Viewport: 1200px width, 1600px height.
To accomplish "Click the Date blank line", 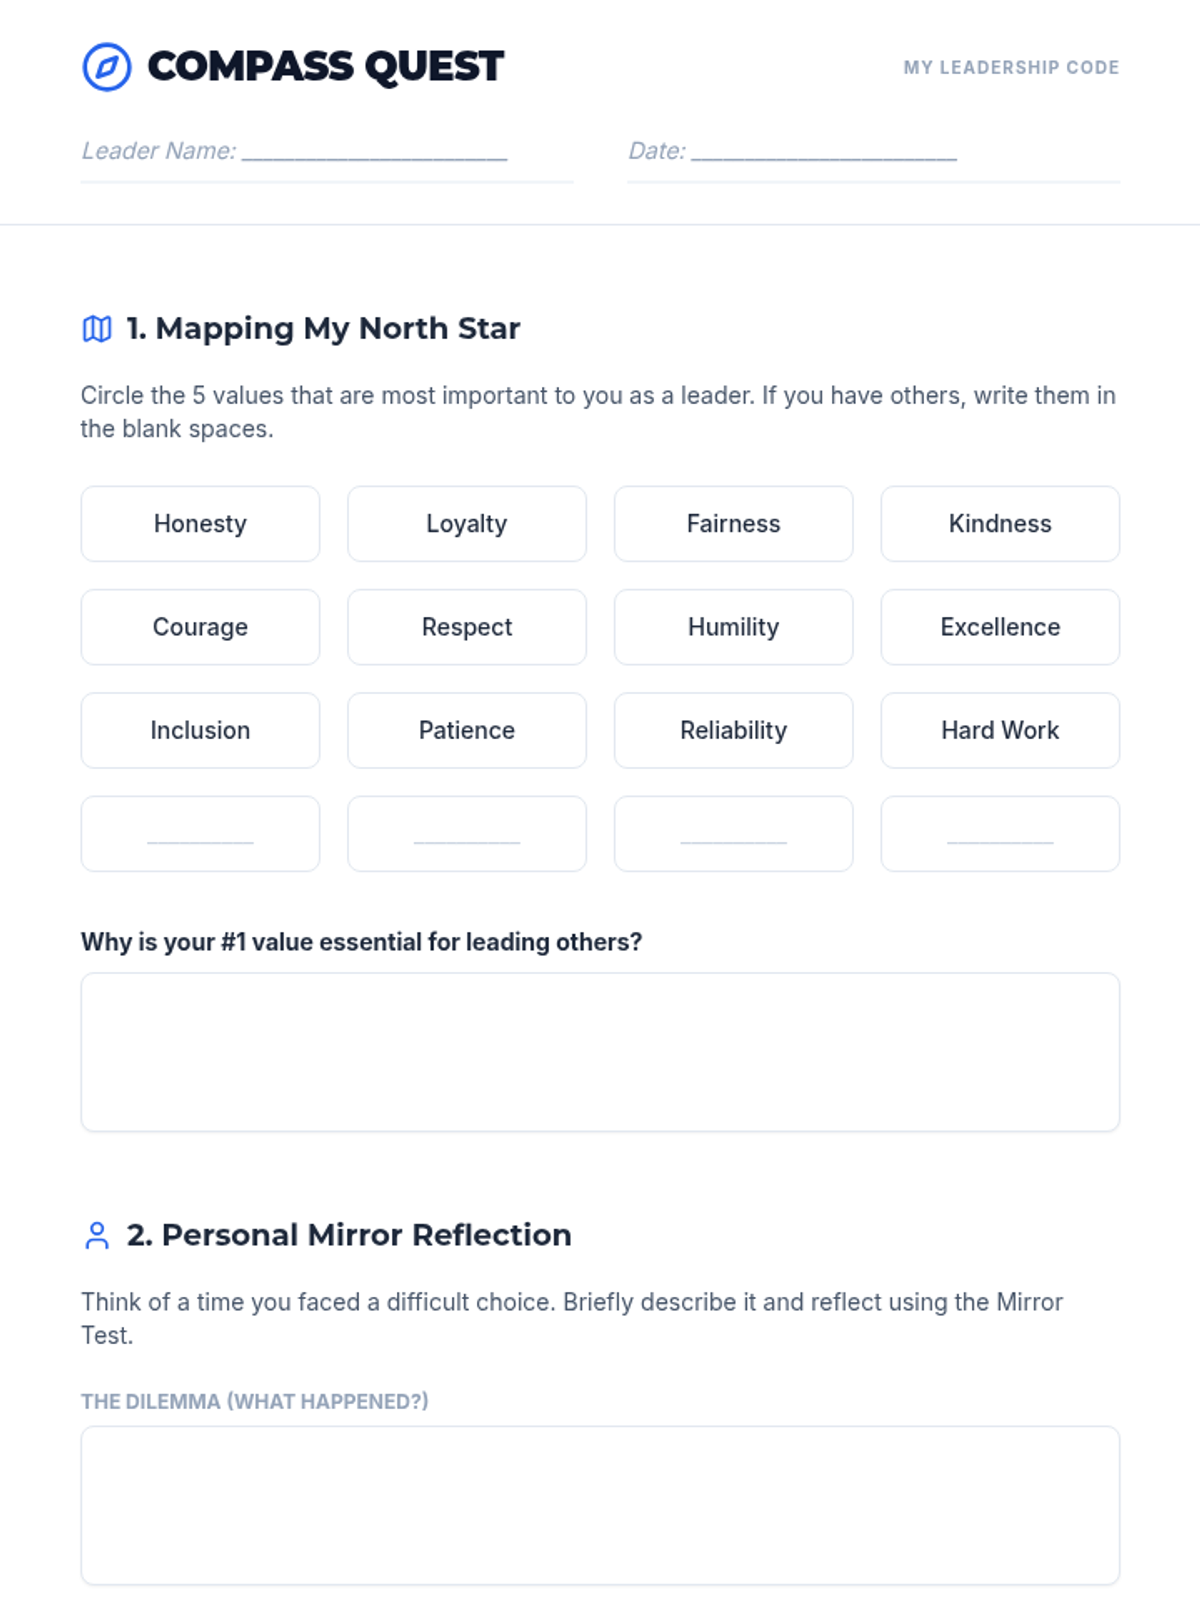I will (x=824, y=152).
